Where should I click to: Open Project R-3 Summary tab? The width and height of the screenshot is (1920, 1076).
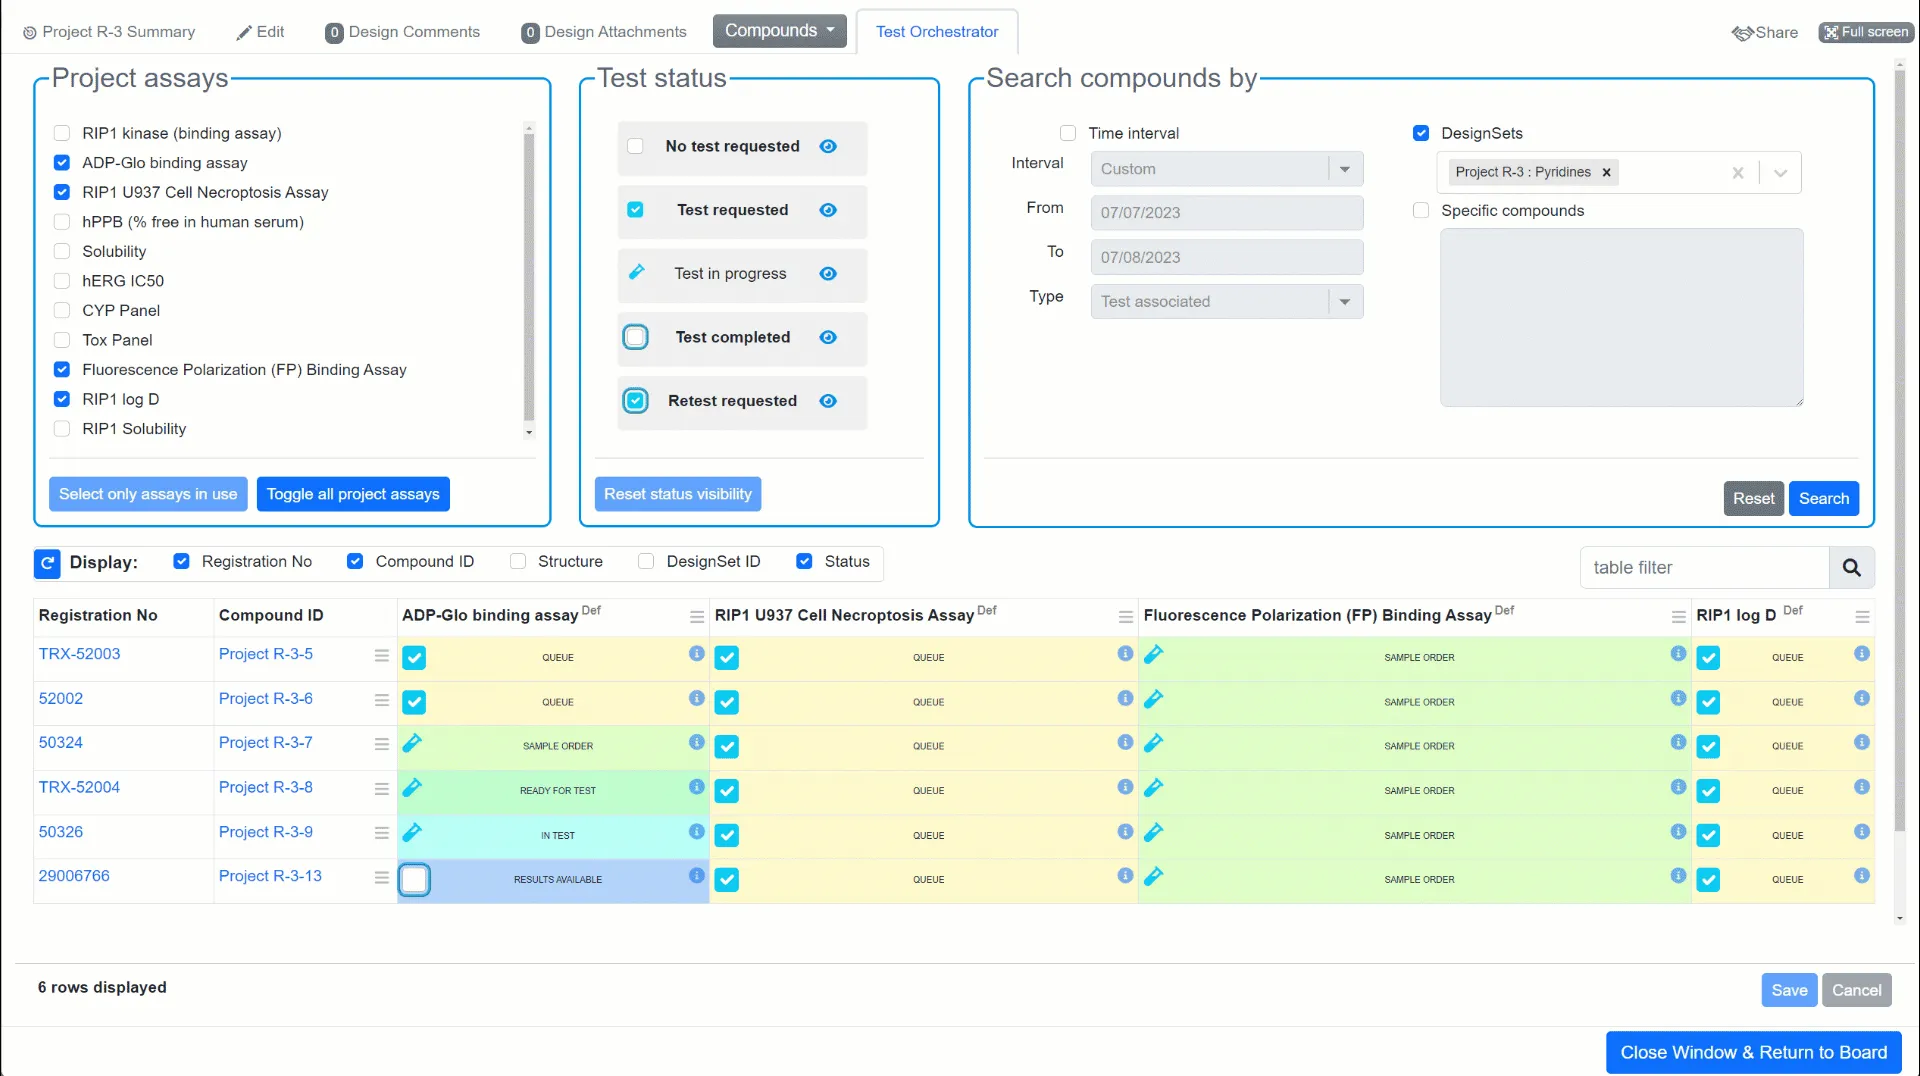[109, 32]
